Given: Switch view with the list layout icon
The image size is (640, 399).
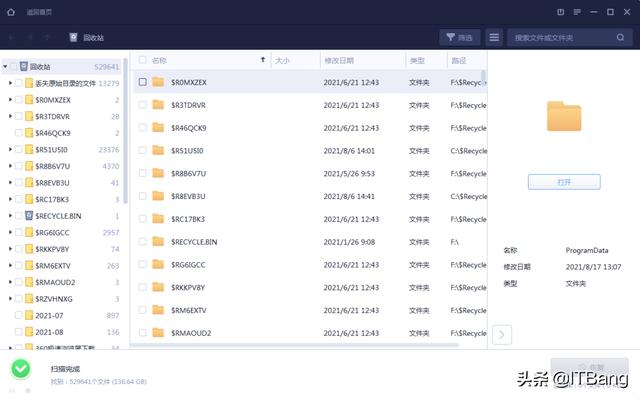Looking at the screenshot, I should 494,38.
